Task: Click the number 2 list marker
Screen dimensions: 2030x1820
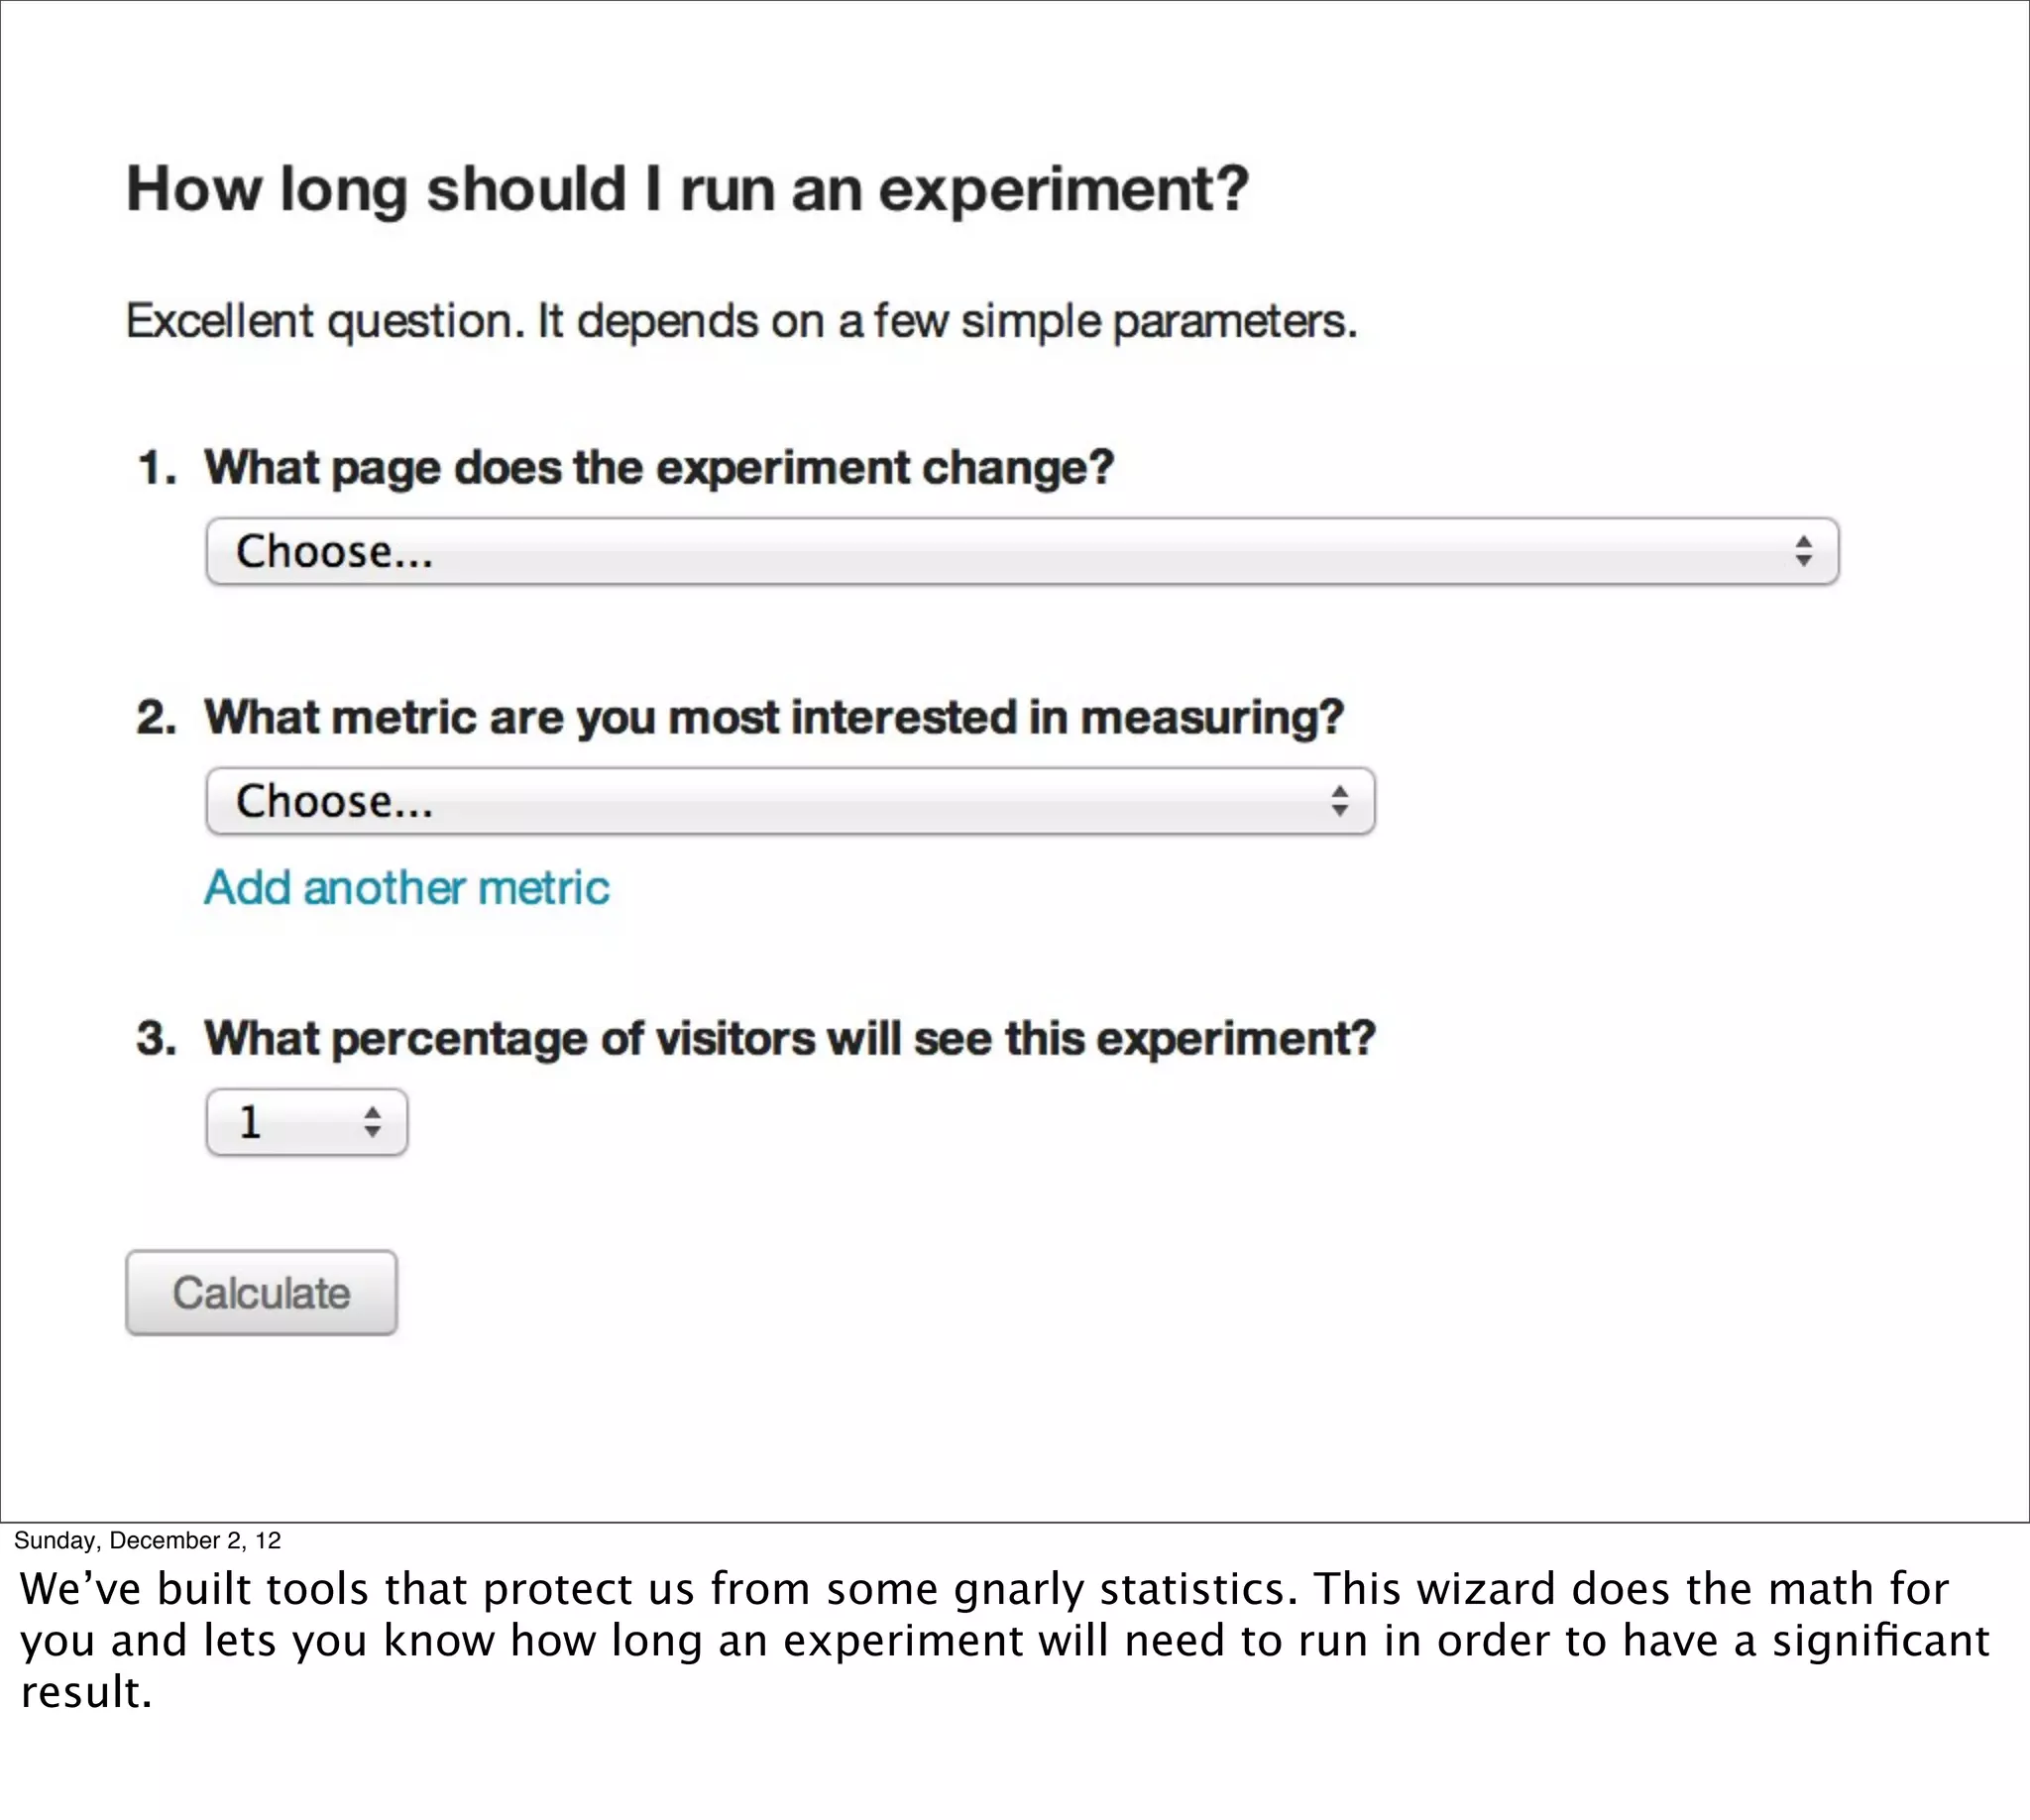Action: pyautogui.click(x=157, y=718)
